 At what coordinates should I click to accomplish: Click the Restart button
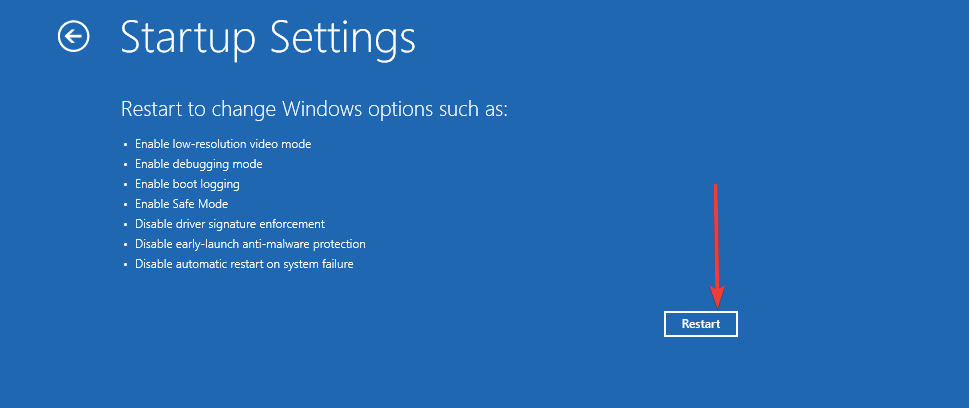click(701, 324)
